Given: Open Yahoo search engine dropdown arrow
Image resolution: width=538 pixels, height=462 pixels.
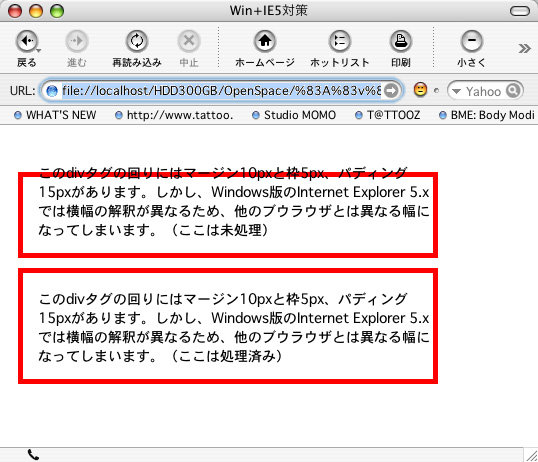Looking at the screenshot, I should click(x=456, y=91).
